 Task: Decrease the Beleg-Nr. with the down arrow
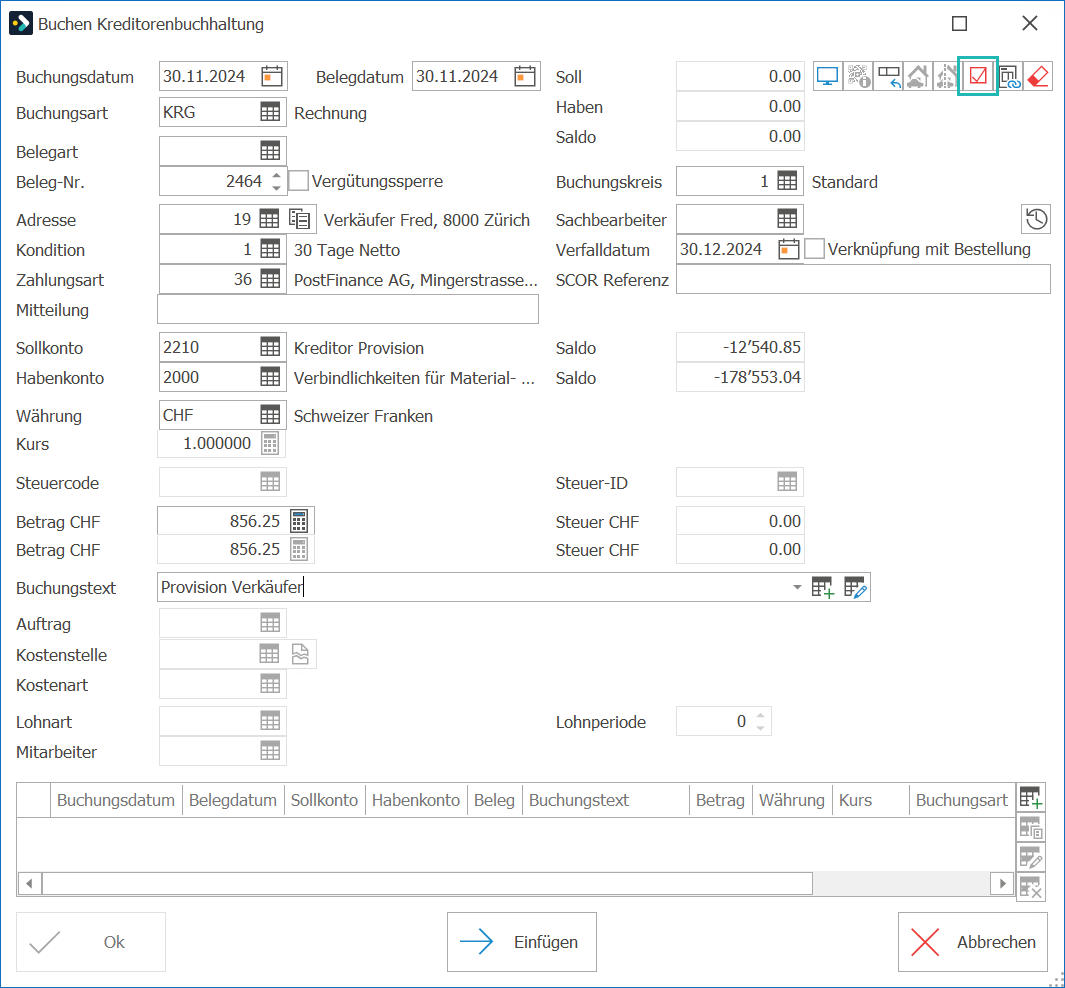[276, 187]
